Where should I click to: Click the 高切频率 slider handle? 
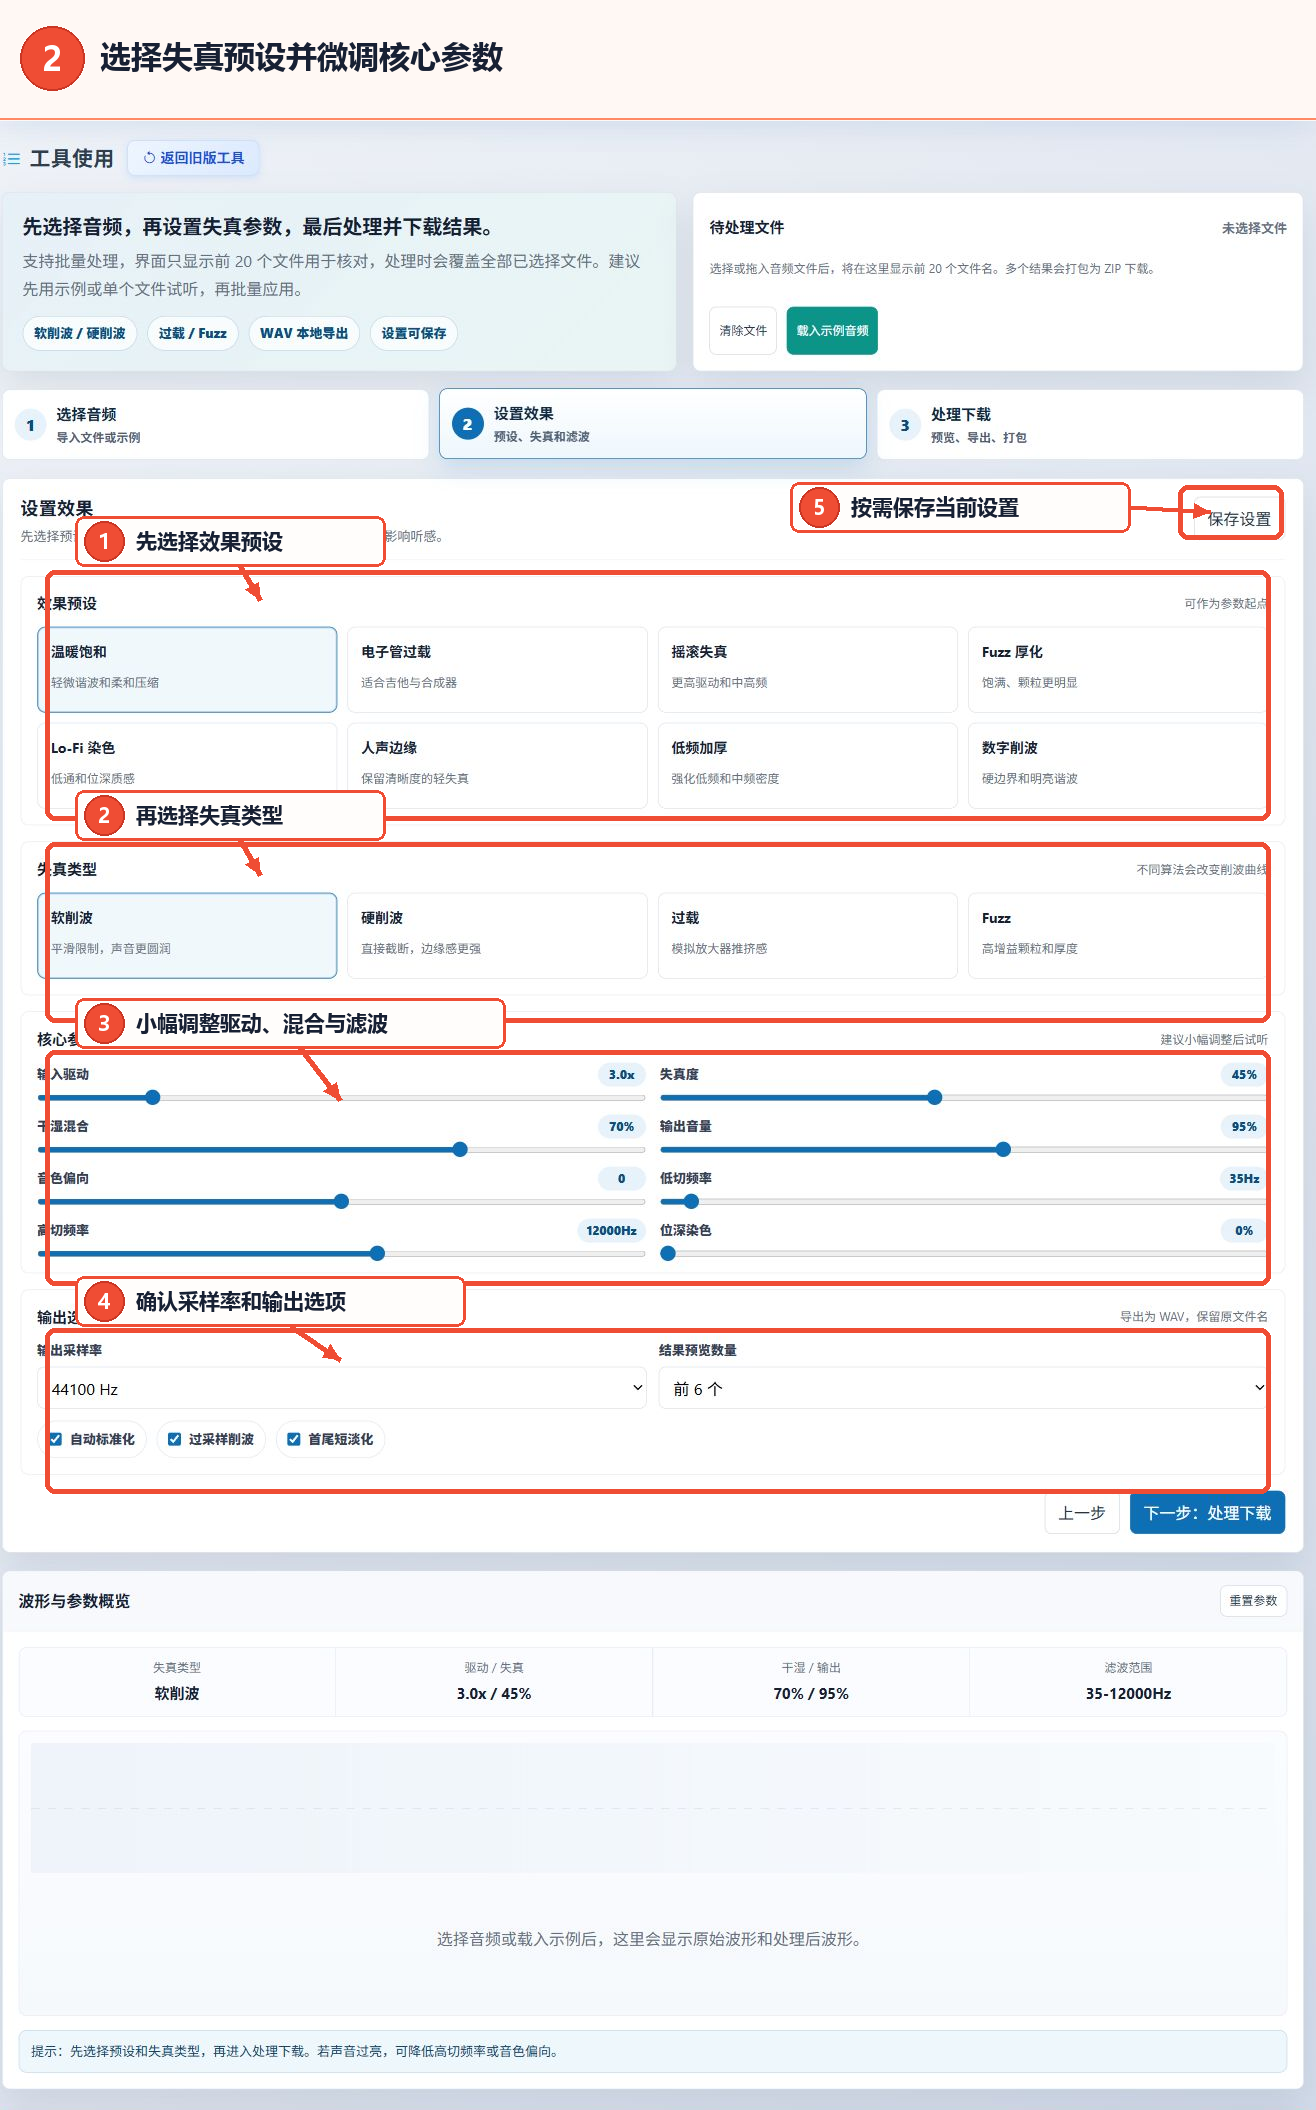coord(377,1253)
